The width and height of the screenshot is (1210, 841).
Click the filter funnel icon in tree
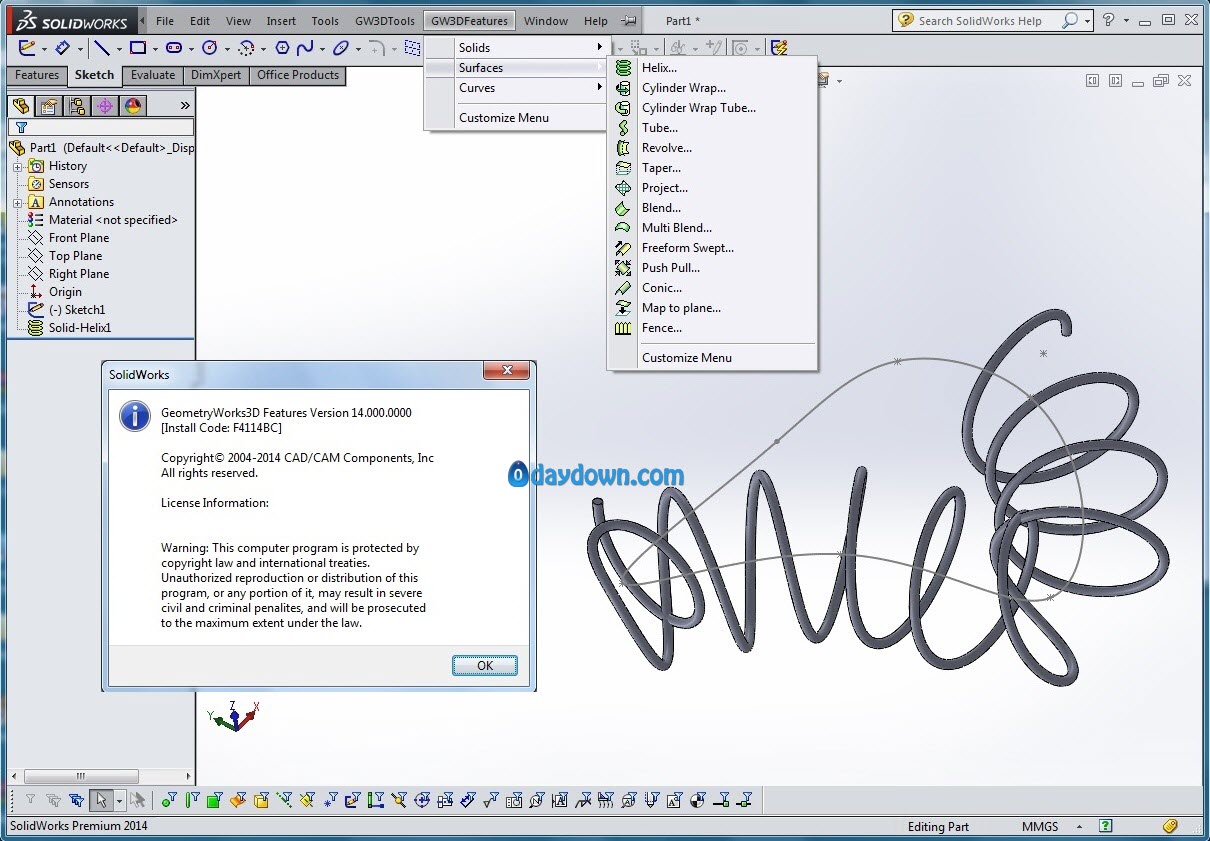tap(20, 128)
